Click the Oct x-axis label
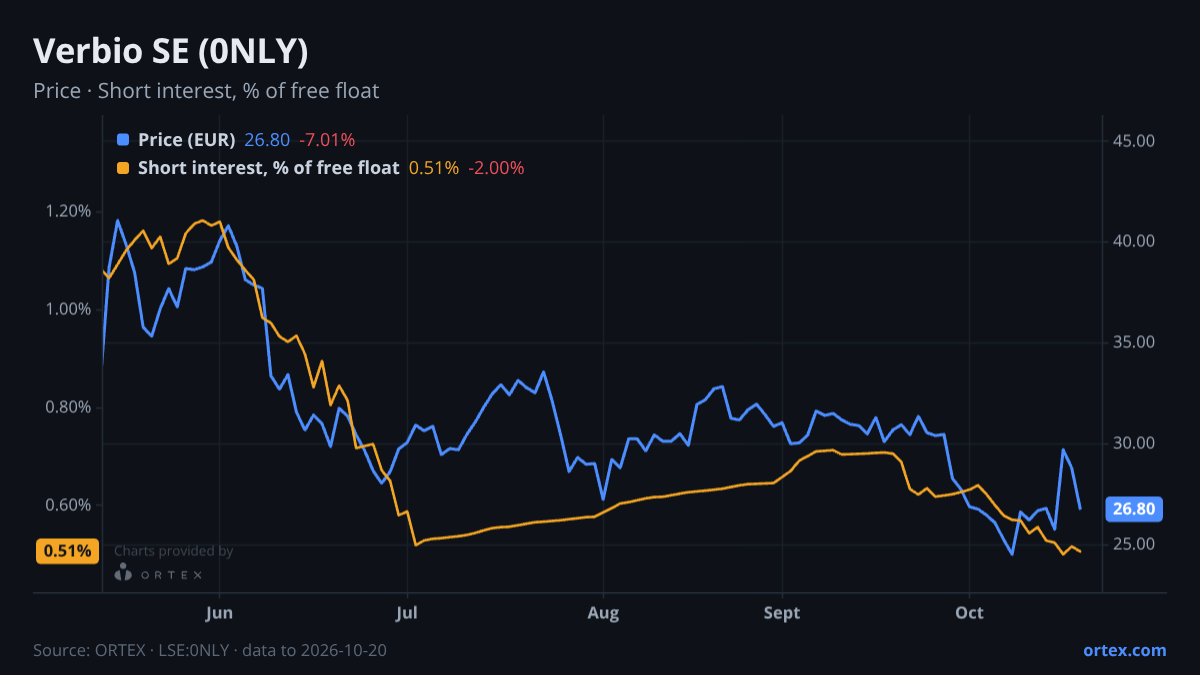1200x675 pixels. click(970, 613)
